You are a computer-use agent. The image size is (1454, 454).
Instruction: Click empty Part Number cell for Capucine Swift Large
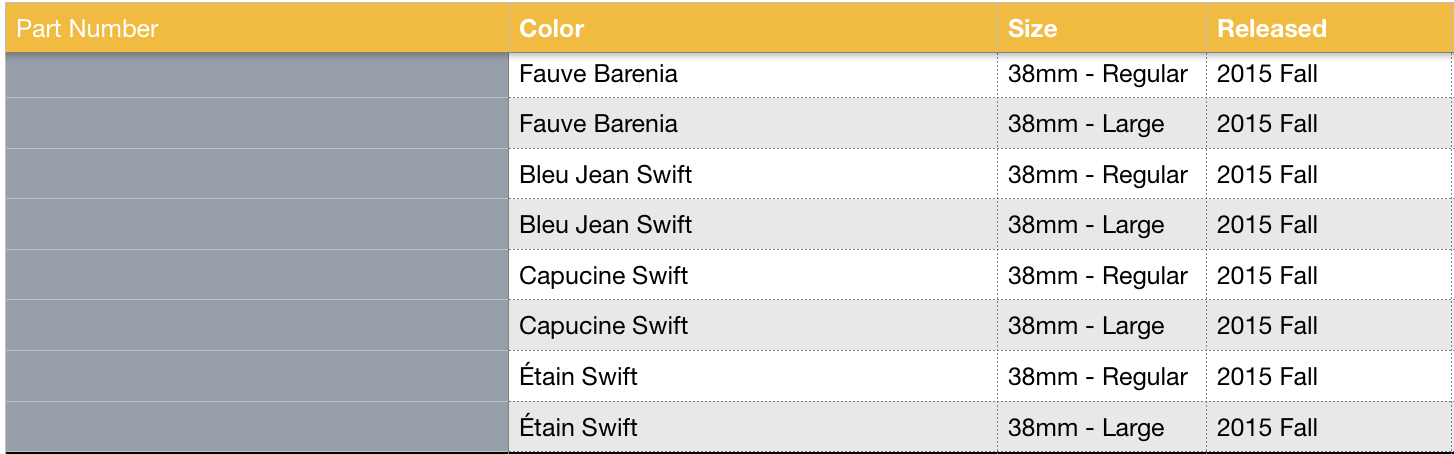(257, 326)
